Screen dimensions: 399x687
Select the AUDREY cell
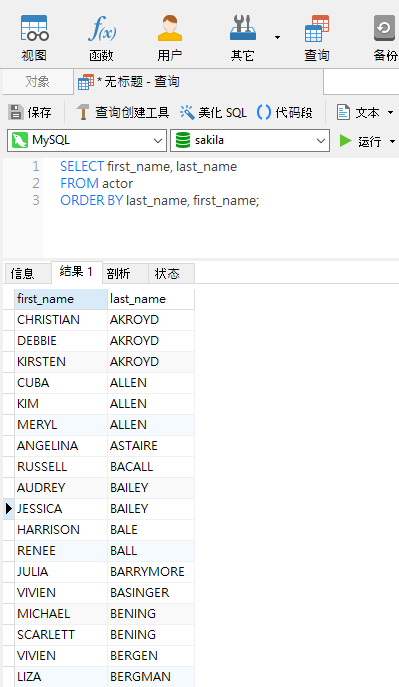61,488
